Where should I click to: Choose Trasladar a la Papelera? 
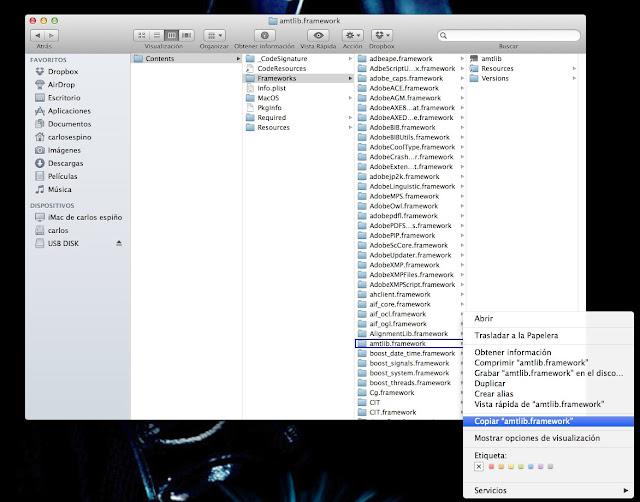pos(548,335)
